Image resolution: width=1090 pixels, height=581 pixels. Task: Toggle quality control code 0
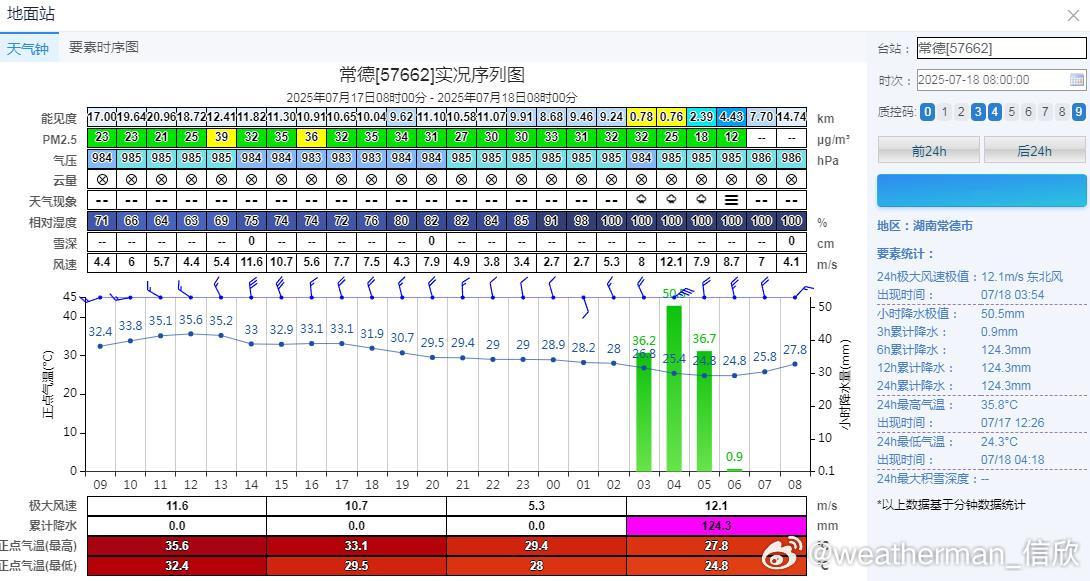[x=927, y=111]
